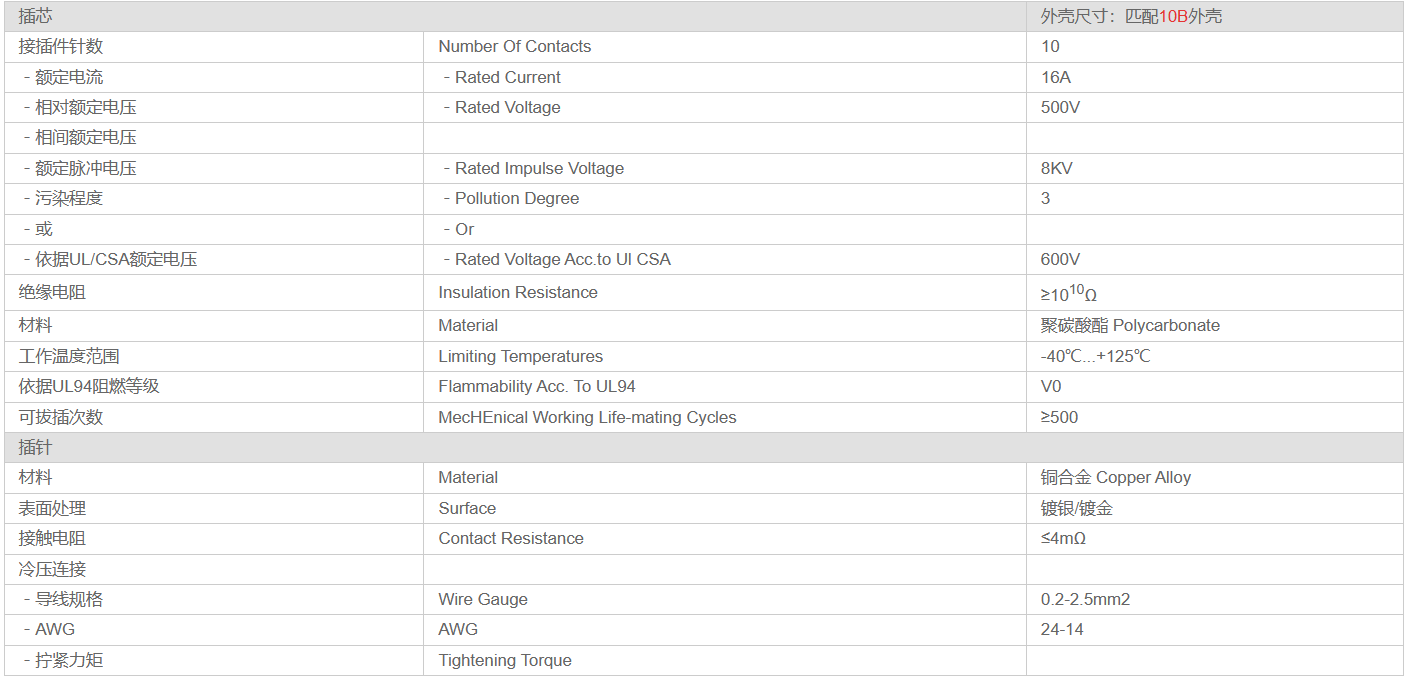Click the 插芯 section header
The image size is (1408, 682).
(36, 16)
